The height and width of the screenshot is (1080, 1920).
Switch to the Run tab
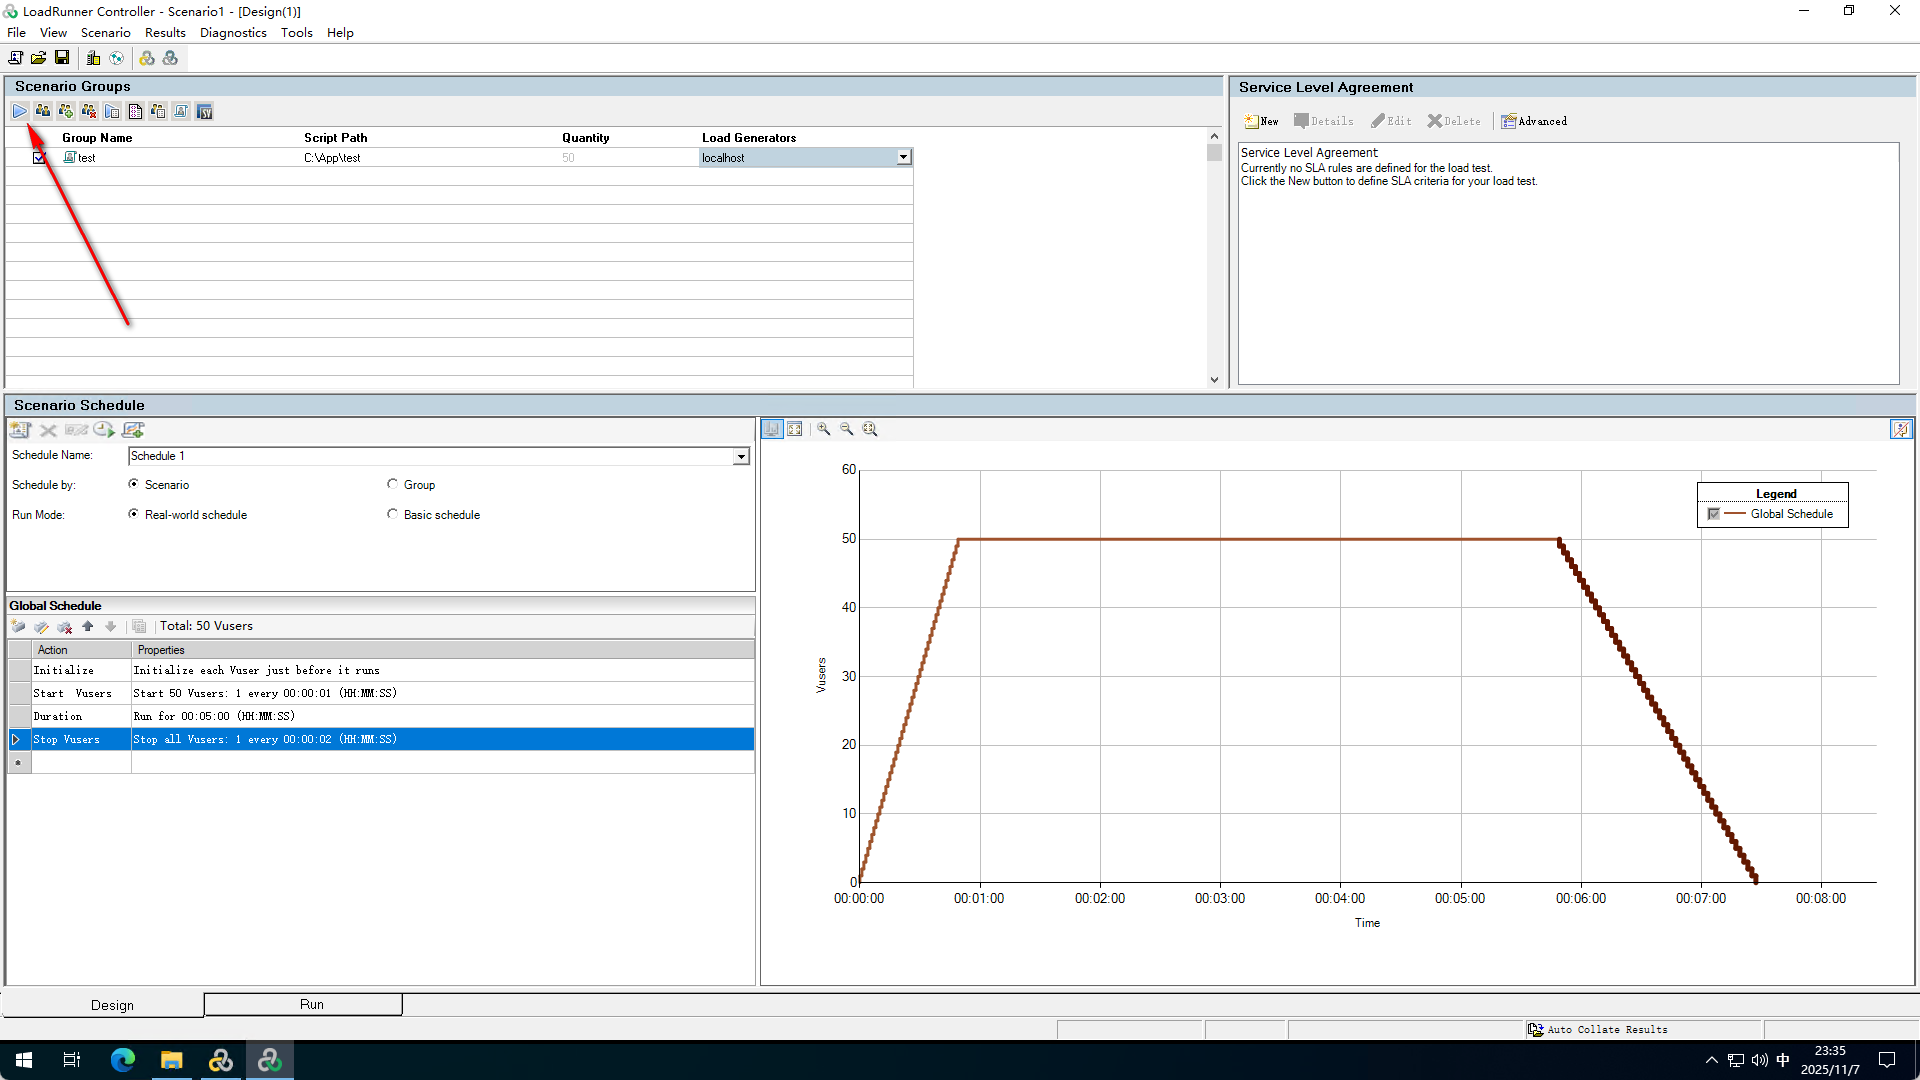click(311, 1004)
